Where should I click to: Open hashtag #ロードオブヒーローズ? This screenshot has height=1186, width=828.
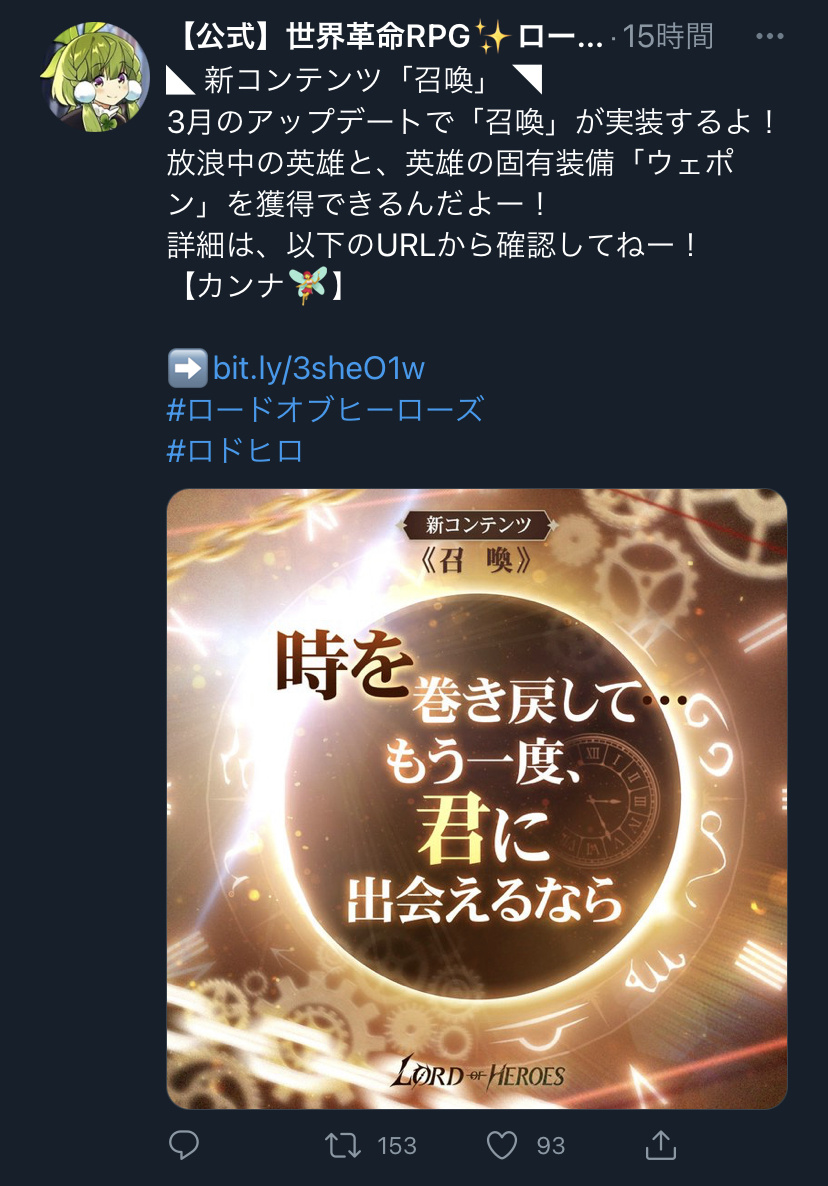(325, 409)
